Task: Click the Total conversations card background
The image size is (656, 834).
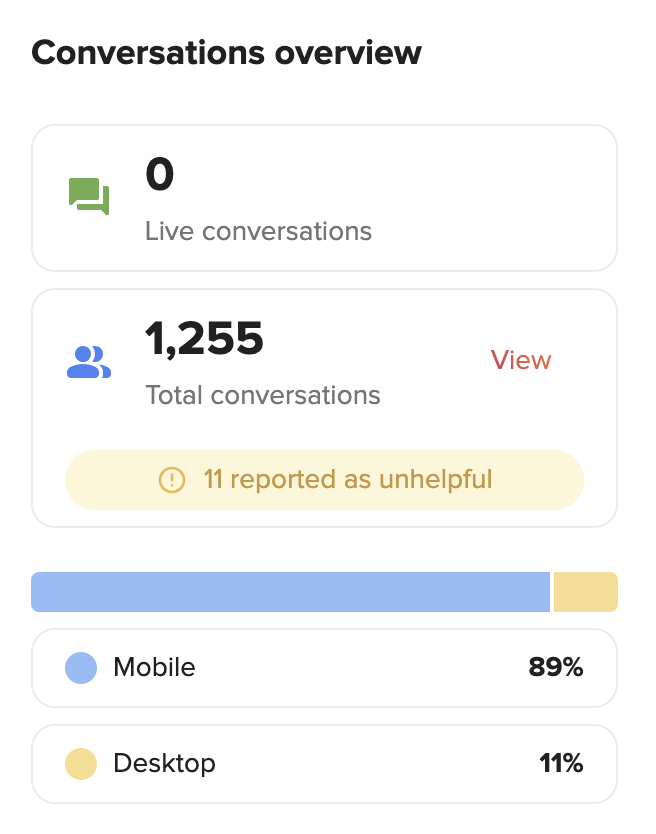Action: coord(324,408)
